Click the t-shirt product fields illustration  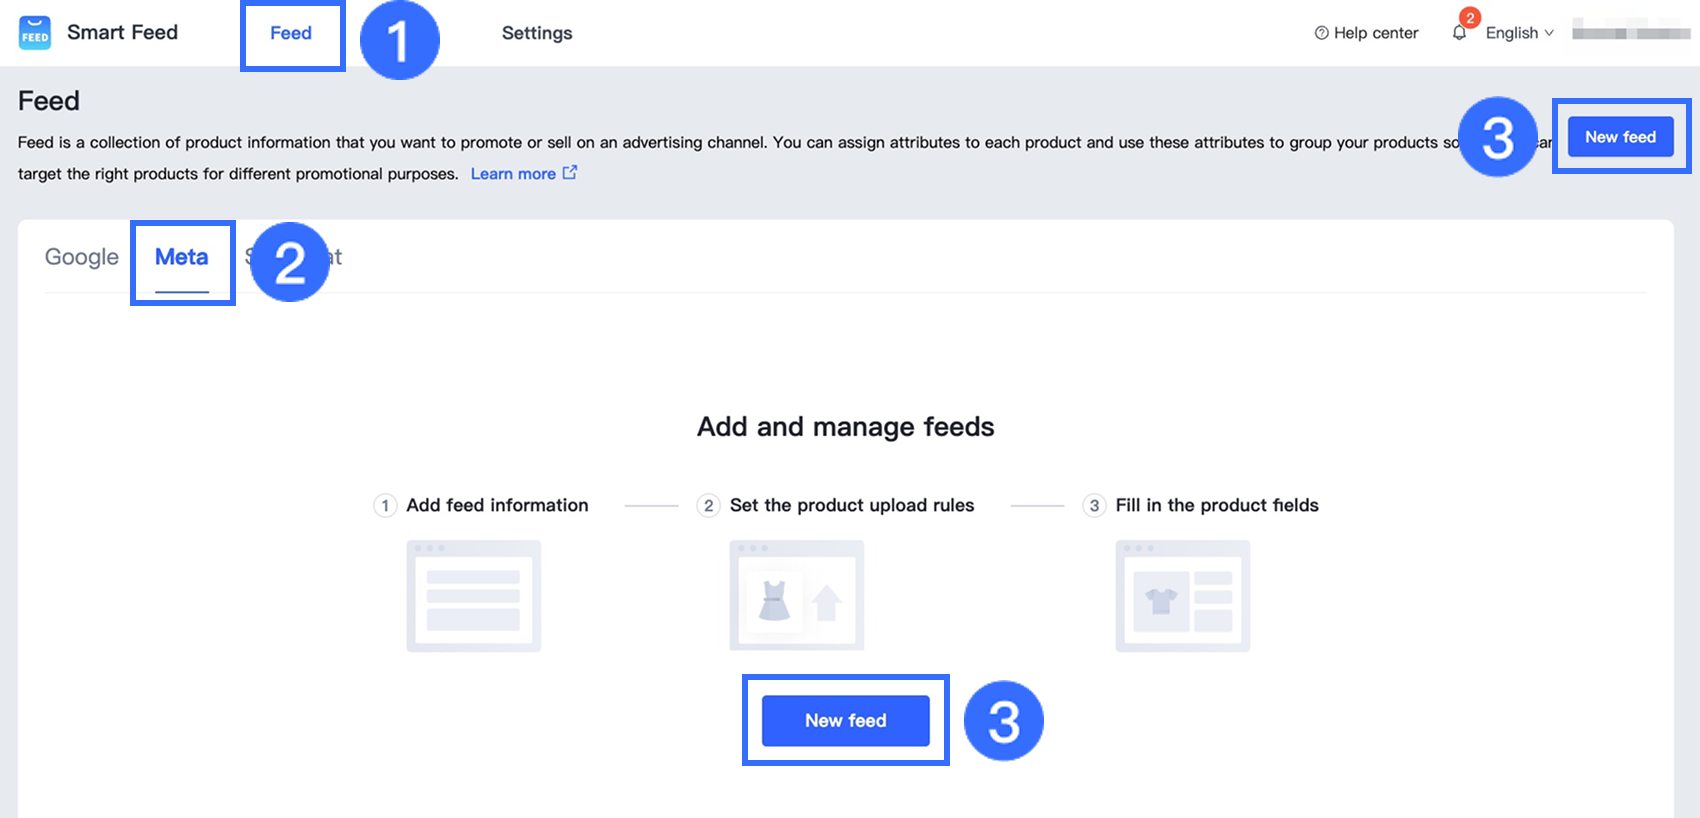(1182, 596)
